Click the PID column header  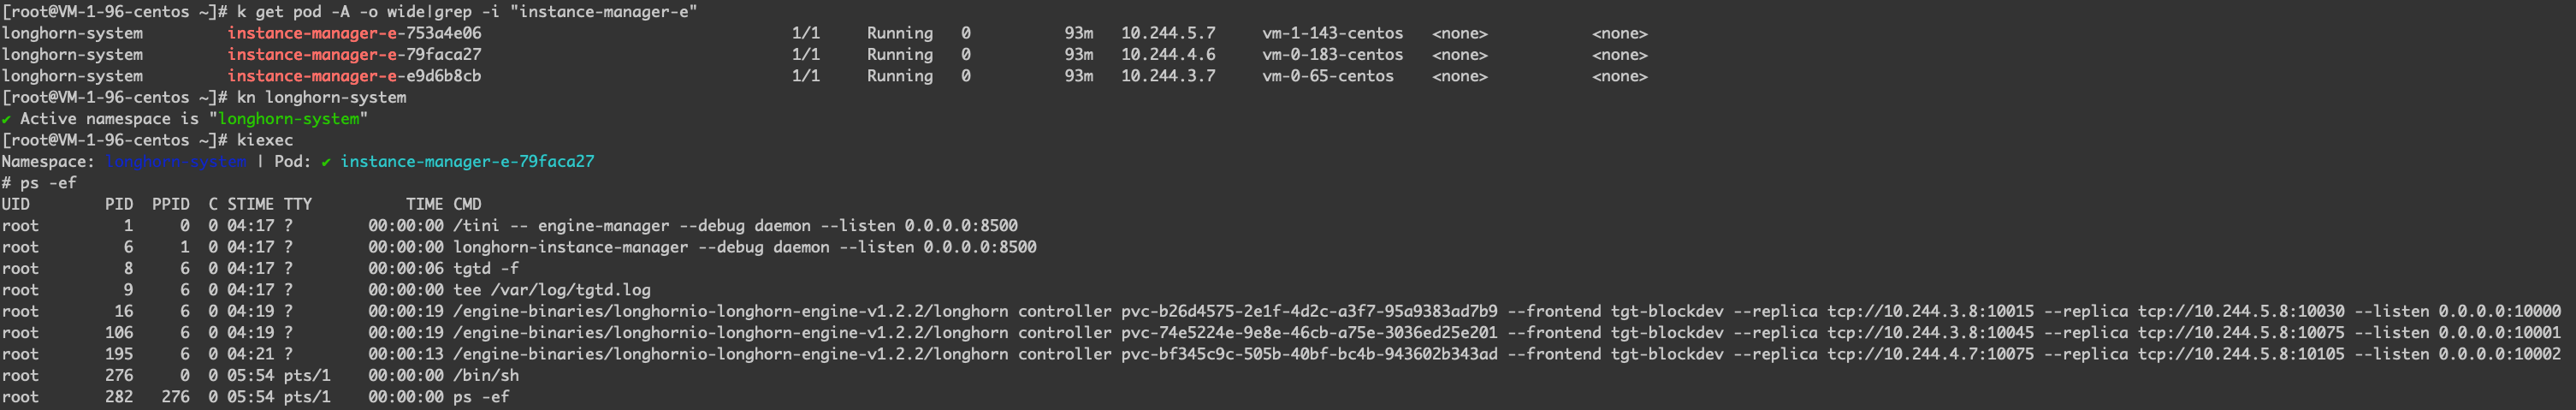tap(119, 204)
